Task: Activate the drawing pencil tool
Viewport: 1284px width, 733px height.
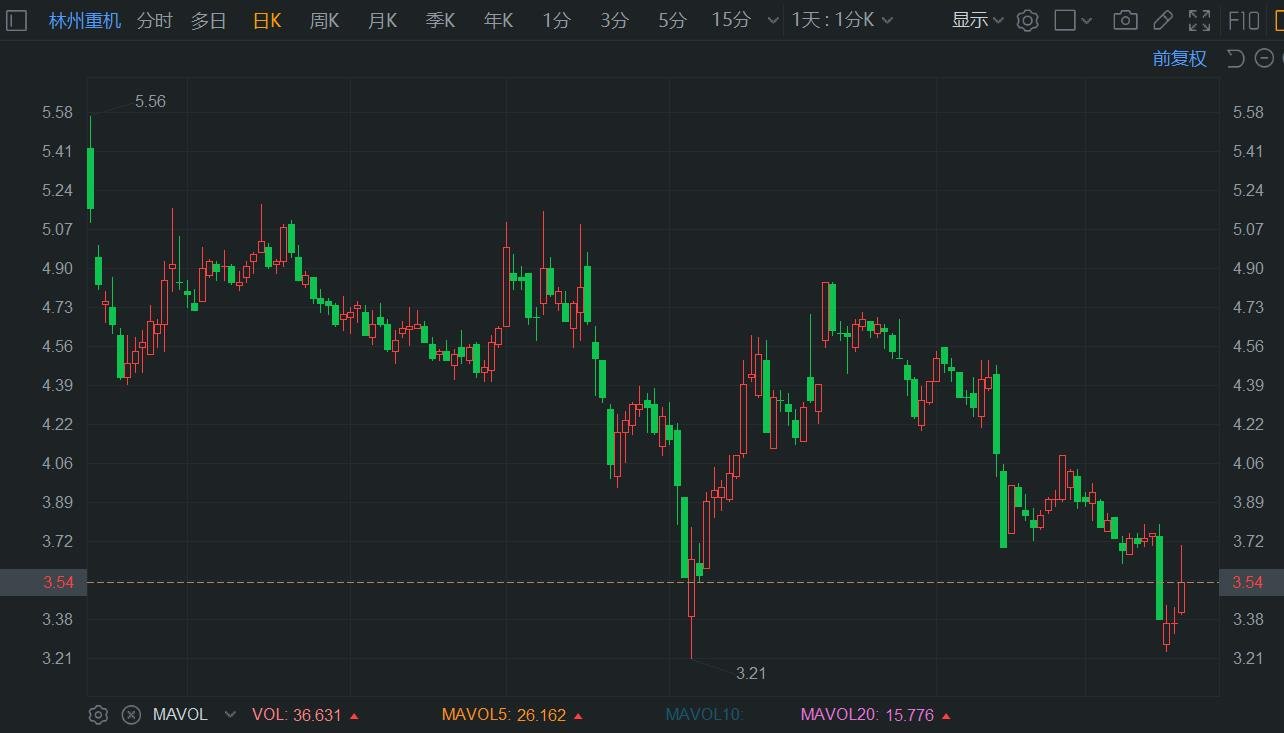Action: 1162,20
